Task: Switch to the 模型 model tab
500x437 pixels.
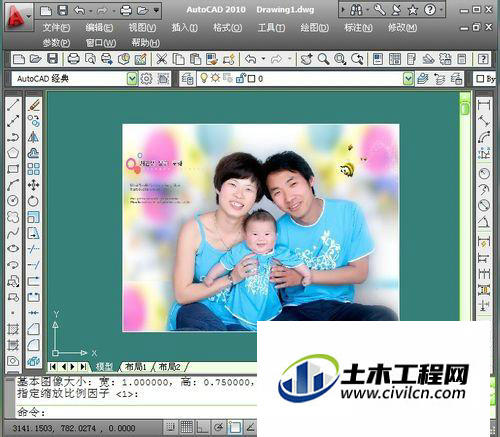Action: pyautogui.click(x=104, y=367)
